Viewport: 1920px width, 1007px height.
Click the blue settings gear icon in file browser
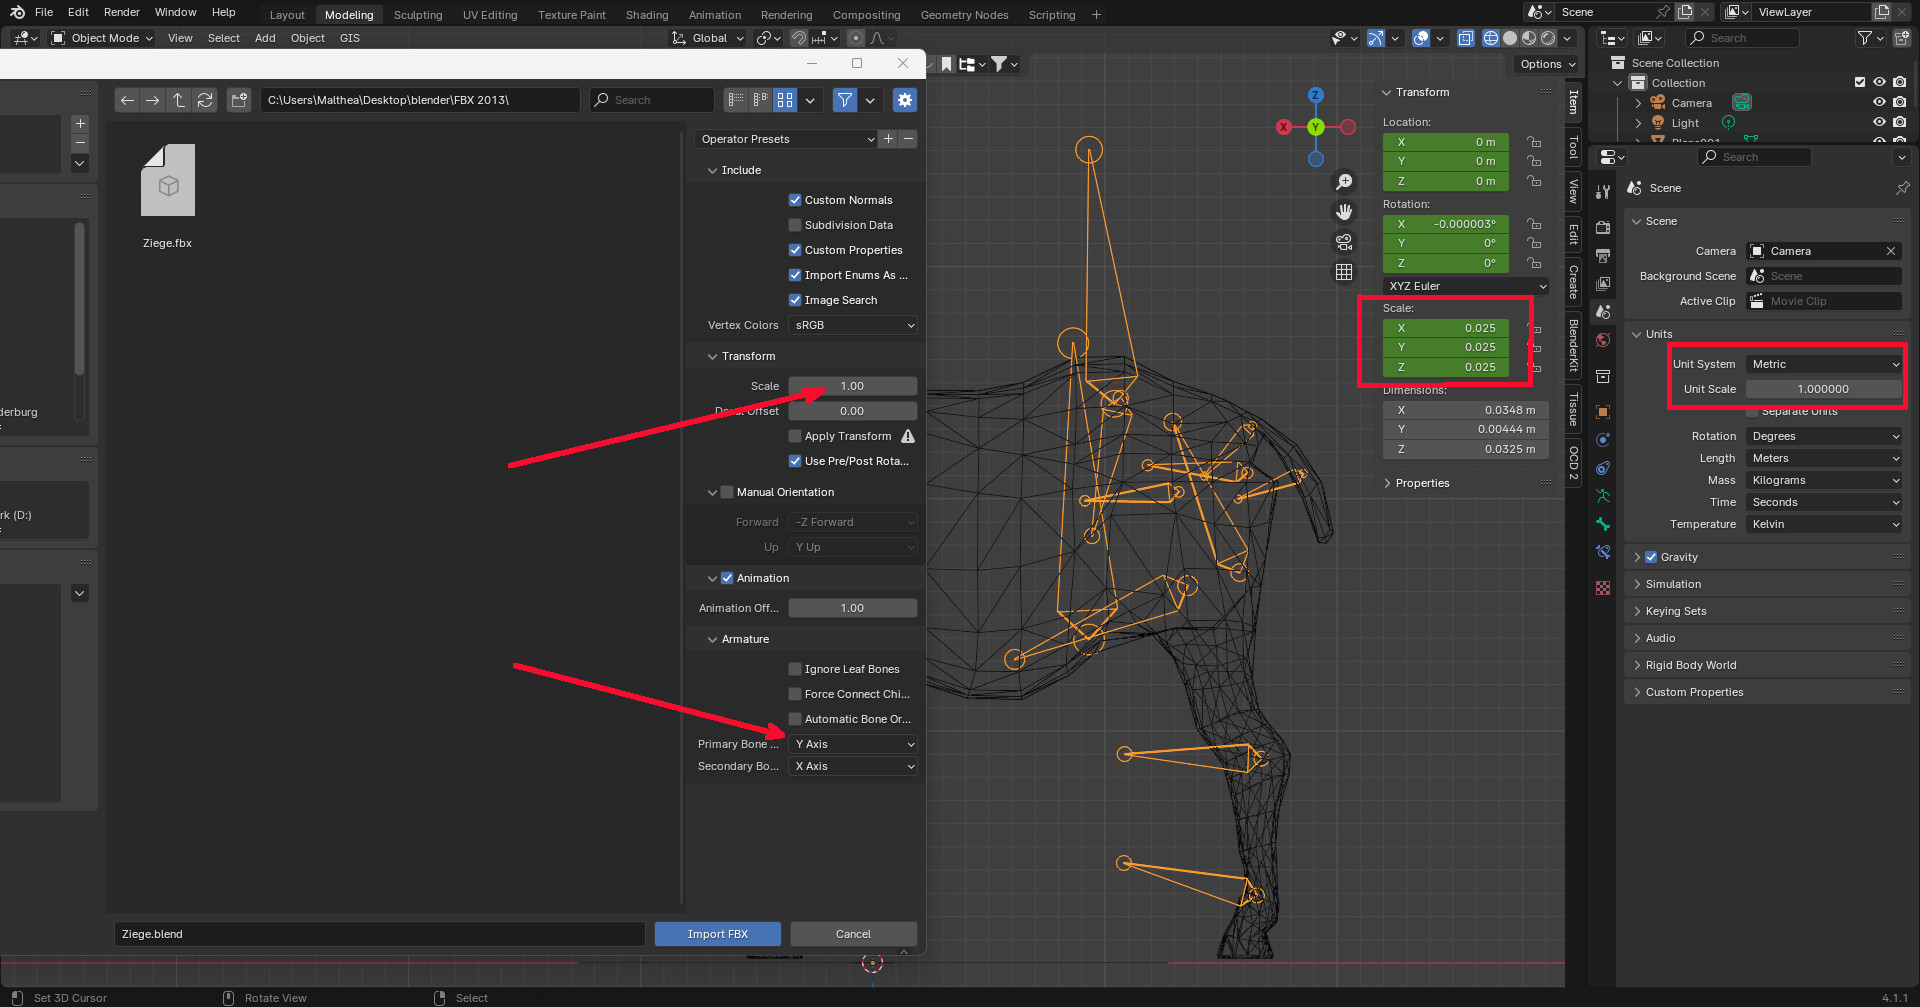click(905, 100)
